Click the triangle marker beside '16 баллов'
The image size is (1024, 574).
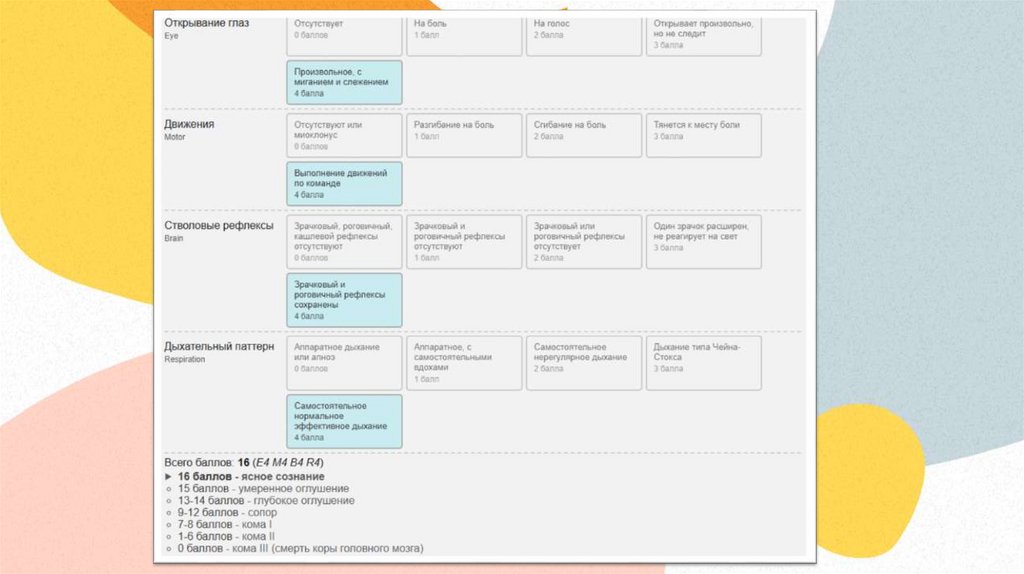coord(168,477)
